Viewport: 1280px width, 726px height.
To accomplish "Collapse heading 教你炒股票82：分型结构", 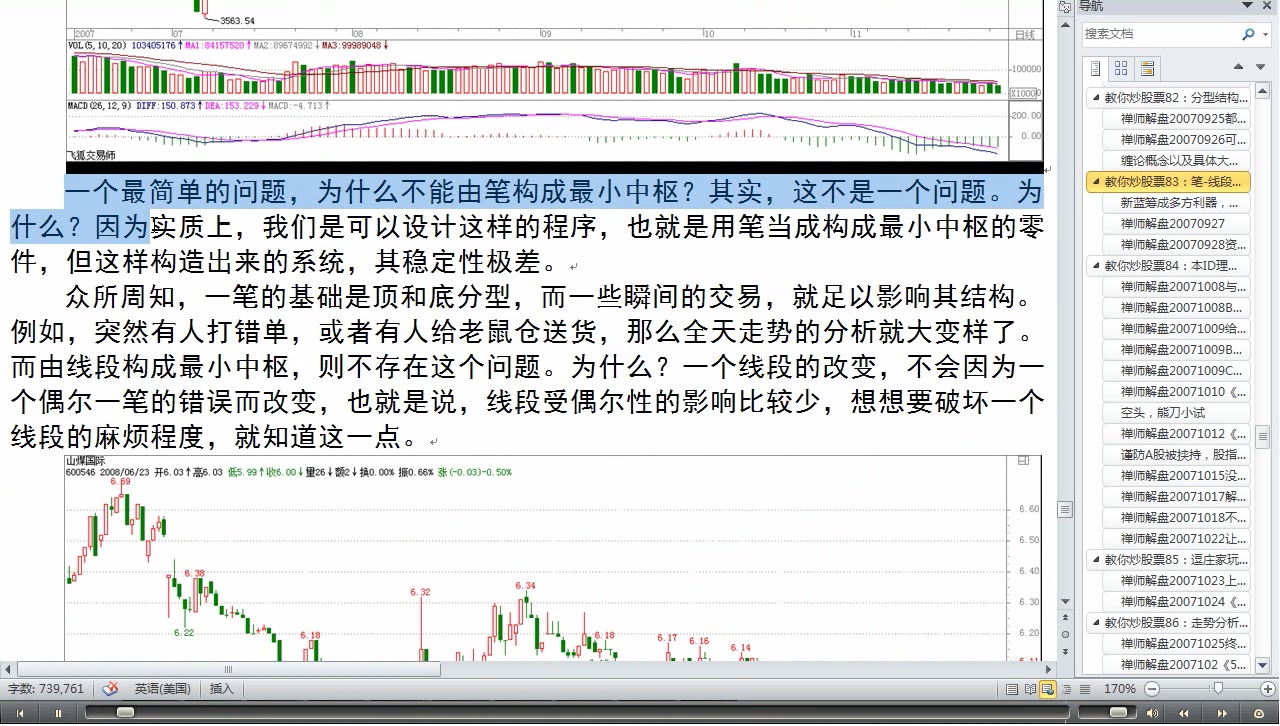I will (x=1095, y=98).
